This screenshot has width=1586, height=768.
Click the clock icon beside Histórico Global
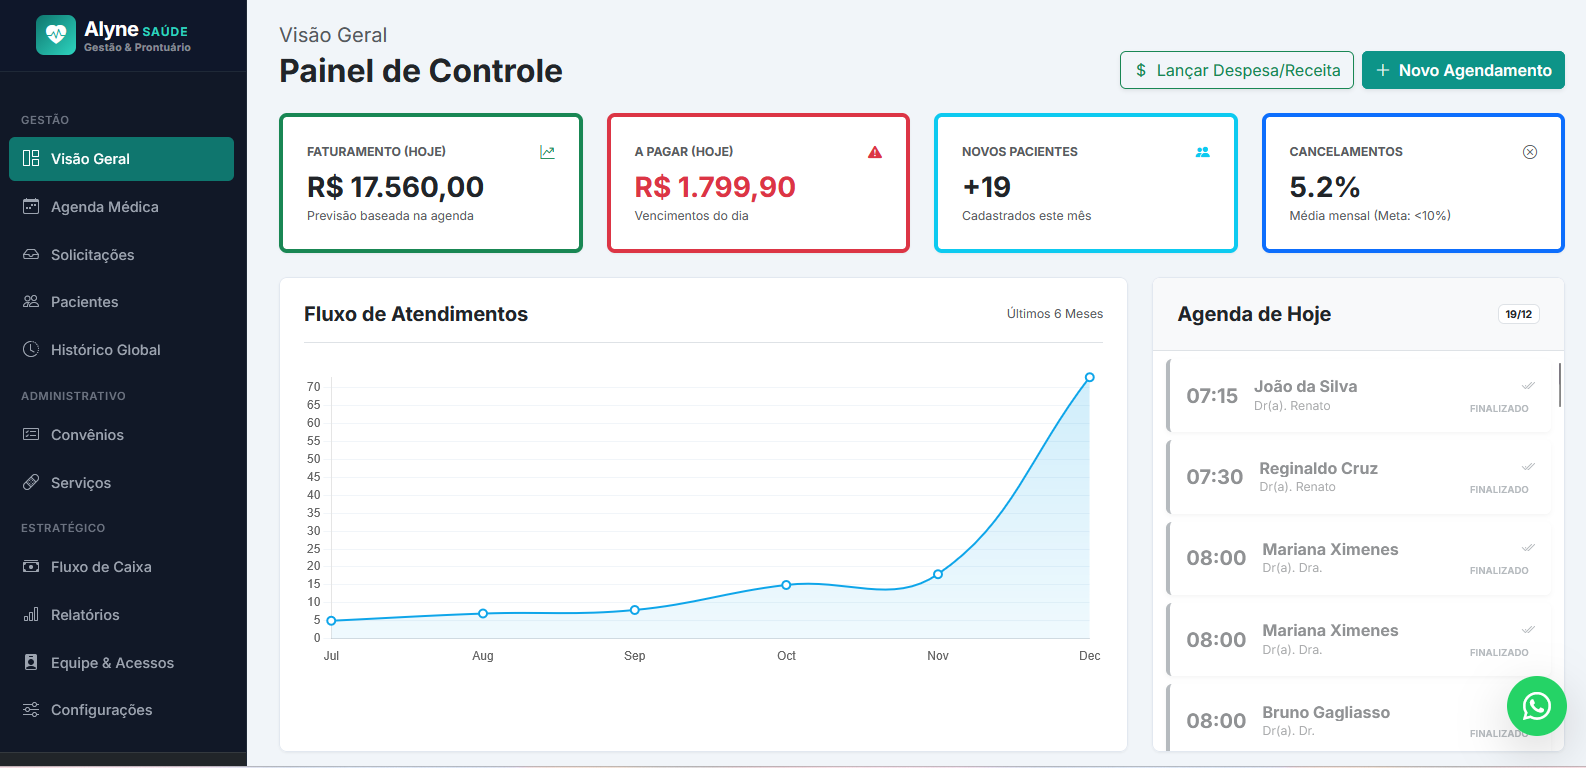click(31, 350)
